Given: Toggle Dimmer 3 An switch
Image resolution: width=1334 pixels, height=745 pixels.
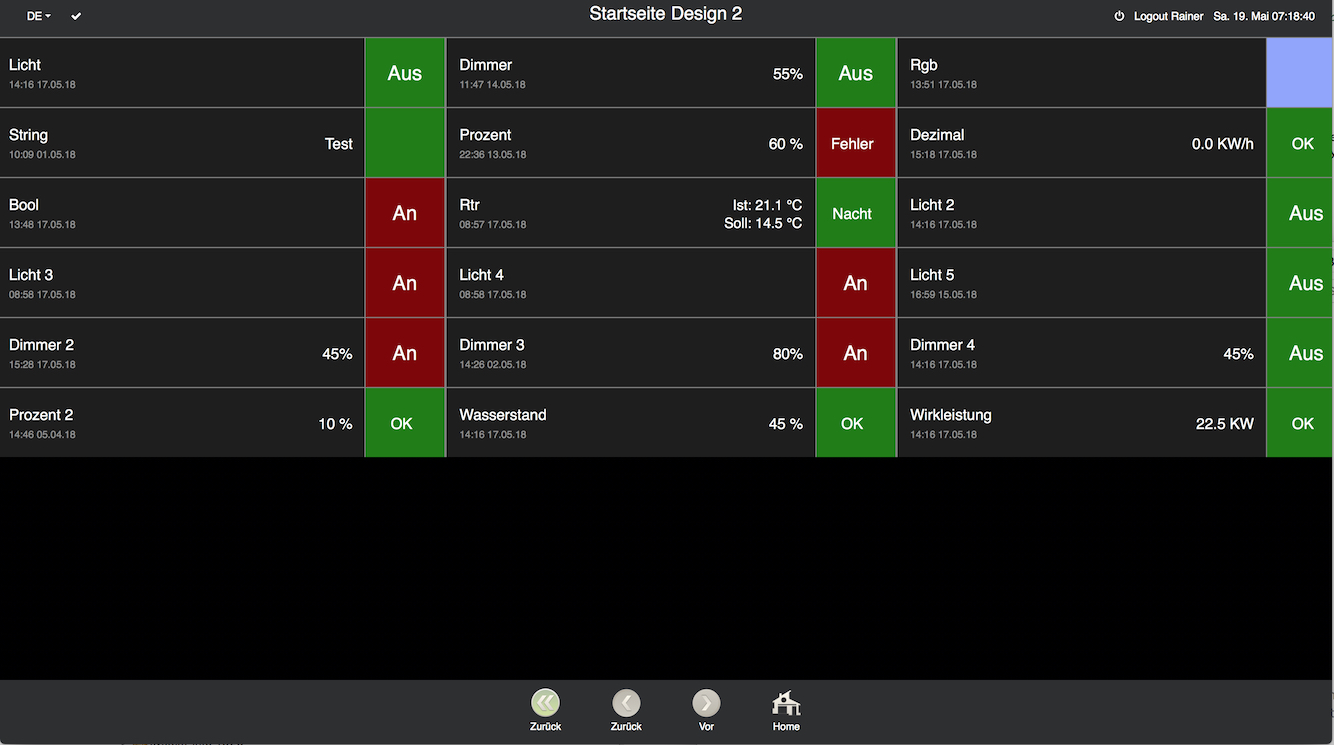Looking at the screenshot, I should [x=856, y=353].
